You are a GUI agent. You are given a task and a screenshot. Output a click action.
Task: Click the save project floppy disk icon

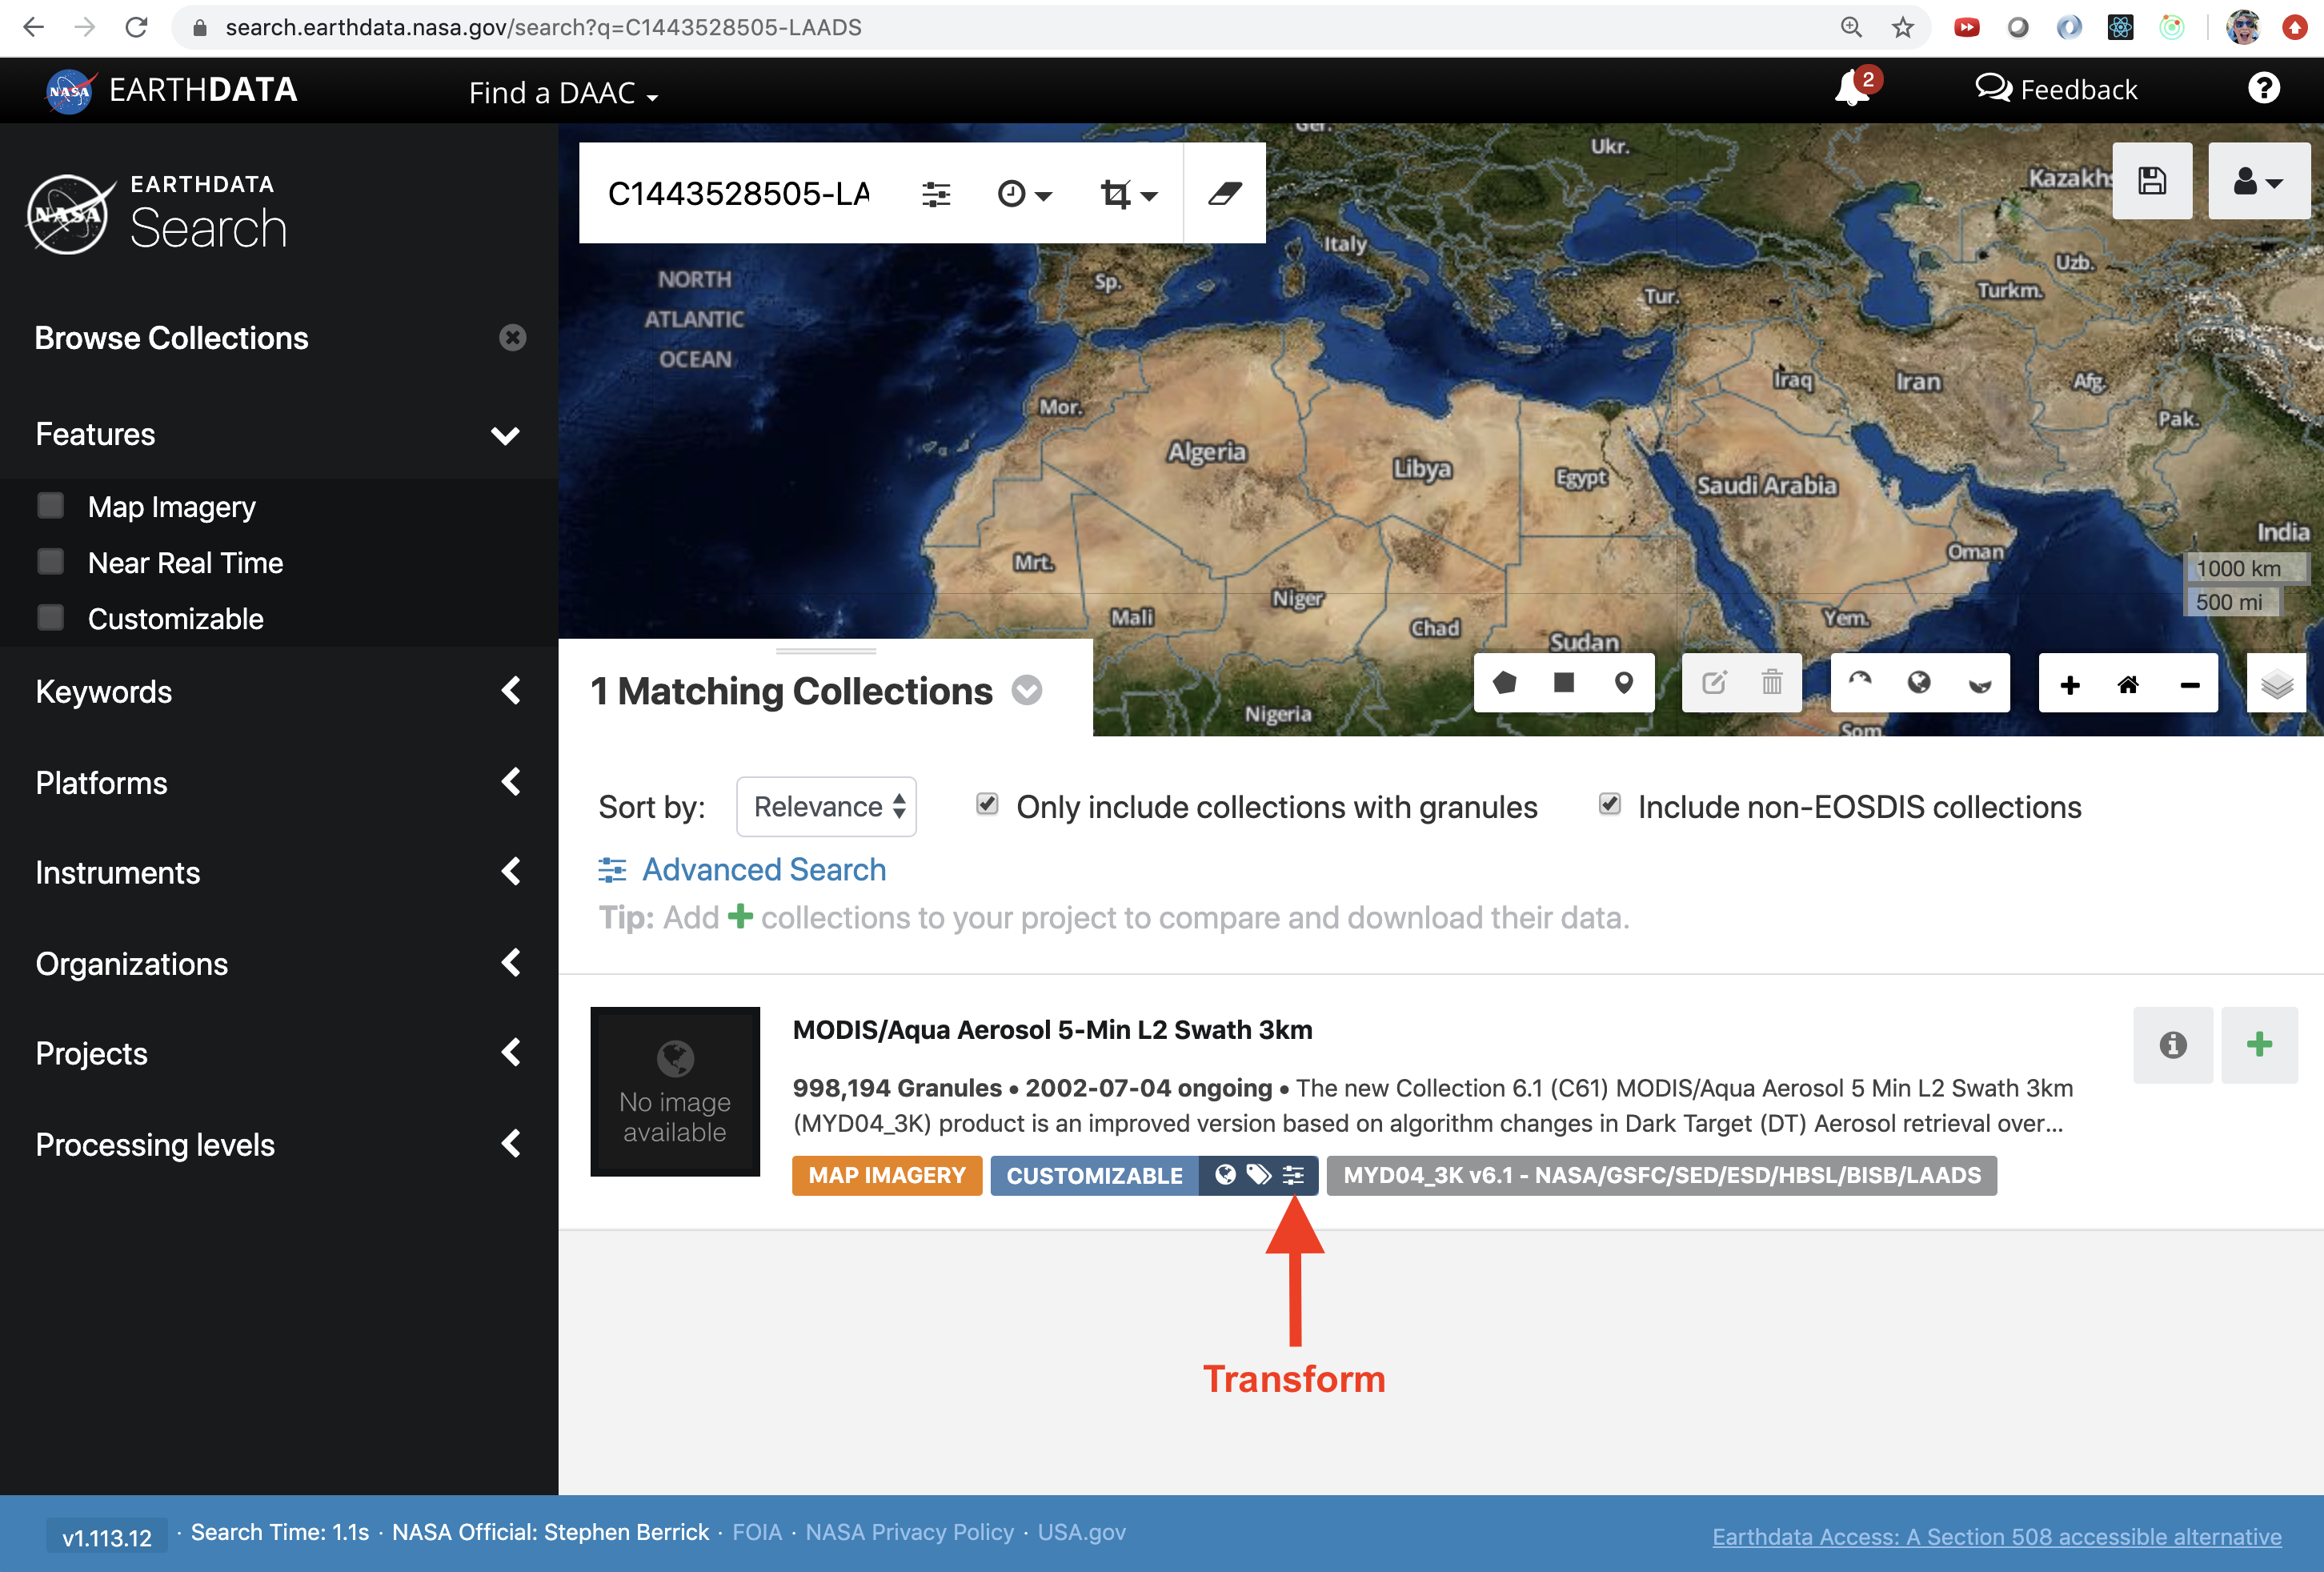pos(2152,181)
